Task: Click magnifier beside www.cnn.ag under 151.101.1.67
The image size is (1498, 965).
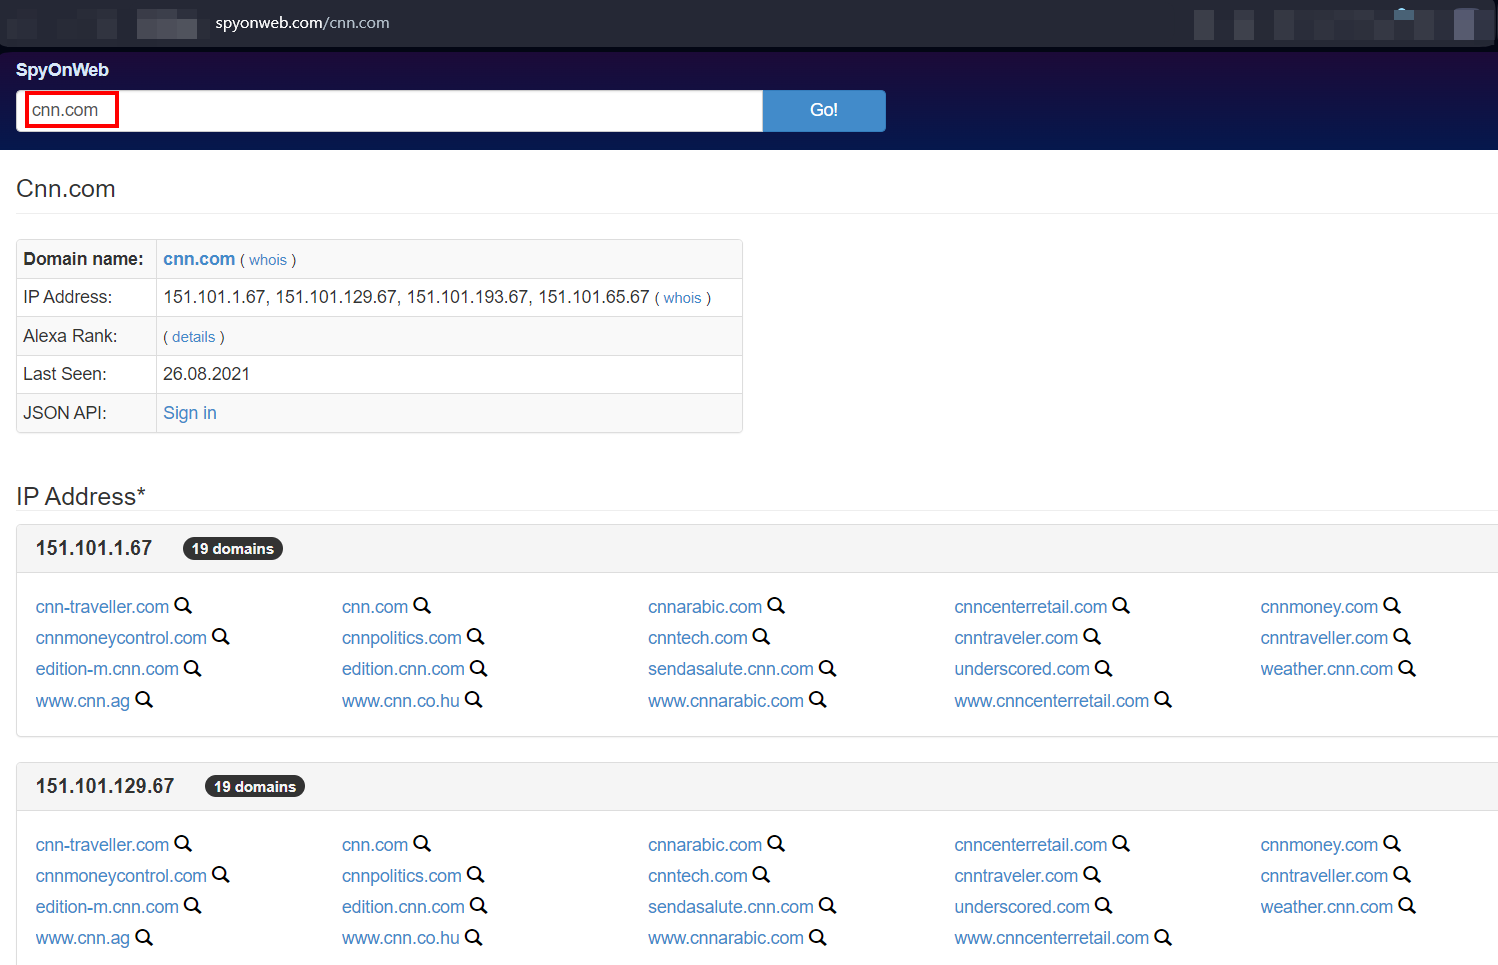Action: pos(144,700)
